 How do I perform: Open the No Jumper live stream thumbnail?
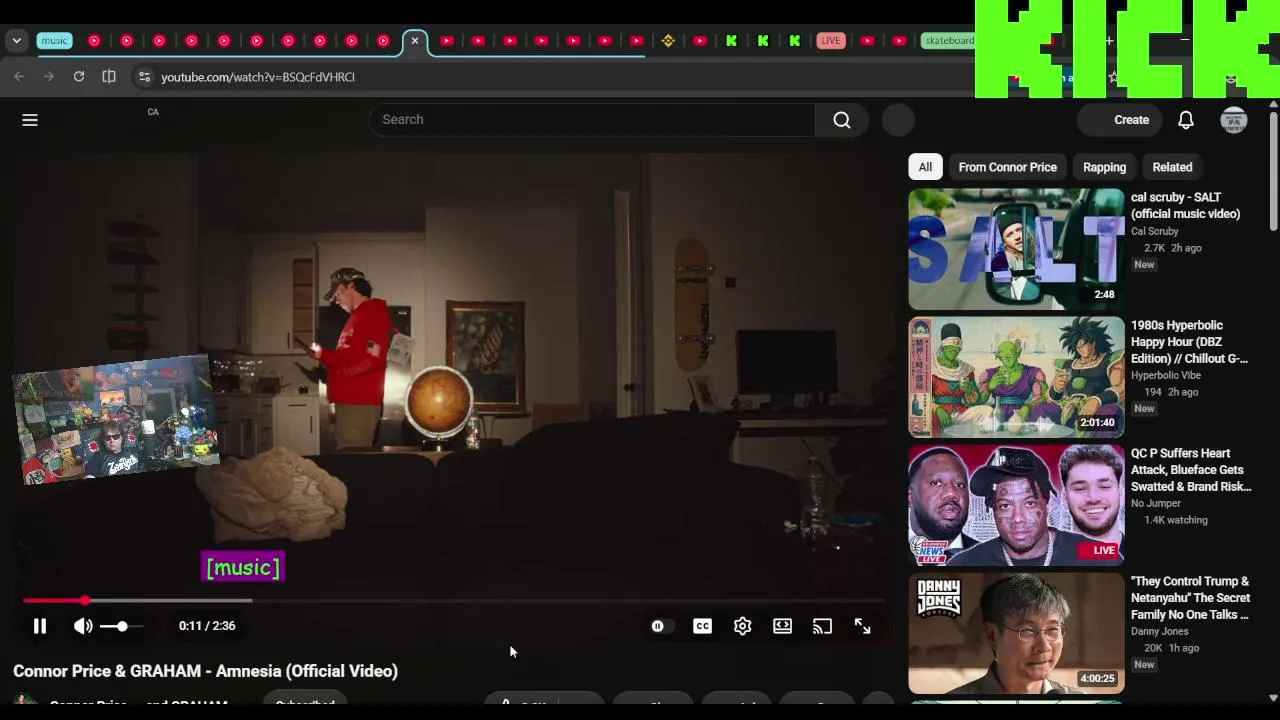[x=1016, y=505]
